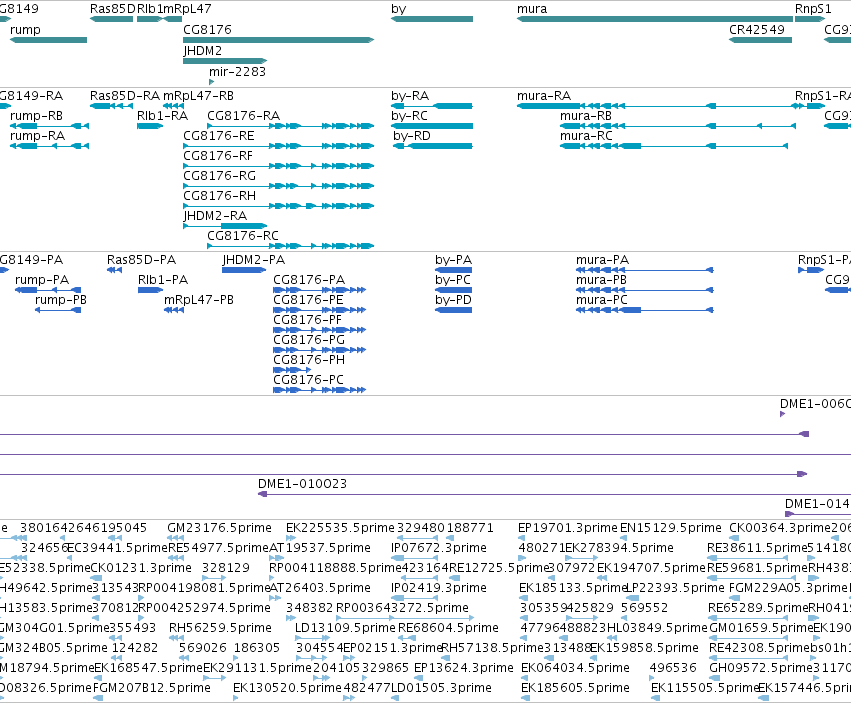The image size is (851, 703).
Task: Open the EP19701.3prime EST label
Action: click(568, 528)
